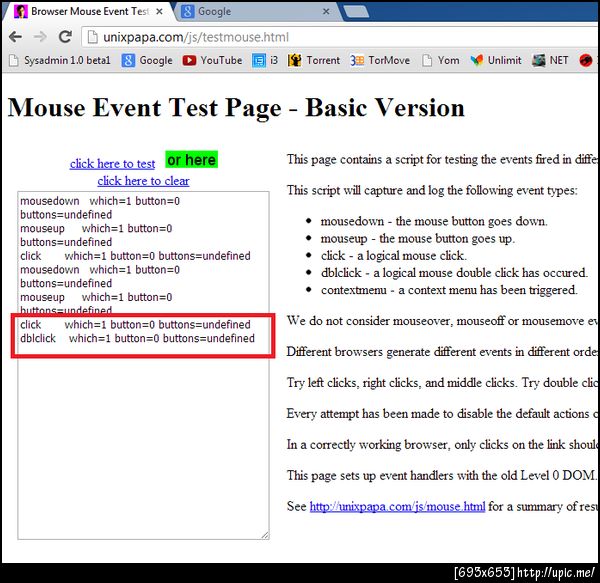Screen dimensions: 600x583
Task: Click the 'mousedown - the mouse button goes down' bullet
Action: [434, 221]
